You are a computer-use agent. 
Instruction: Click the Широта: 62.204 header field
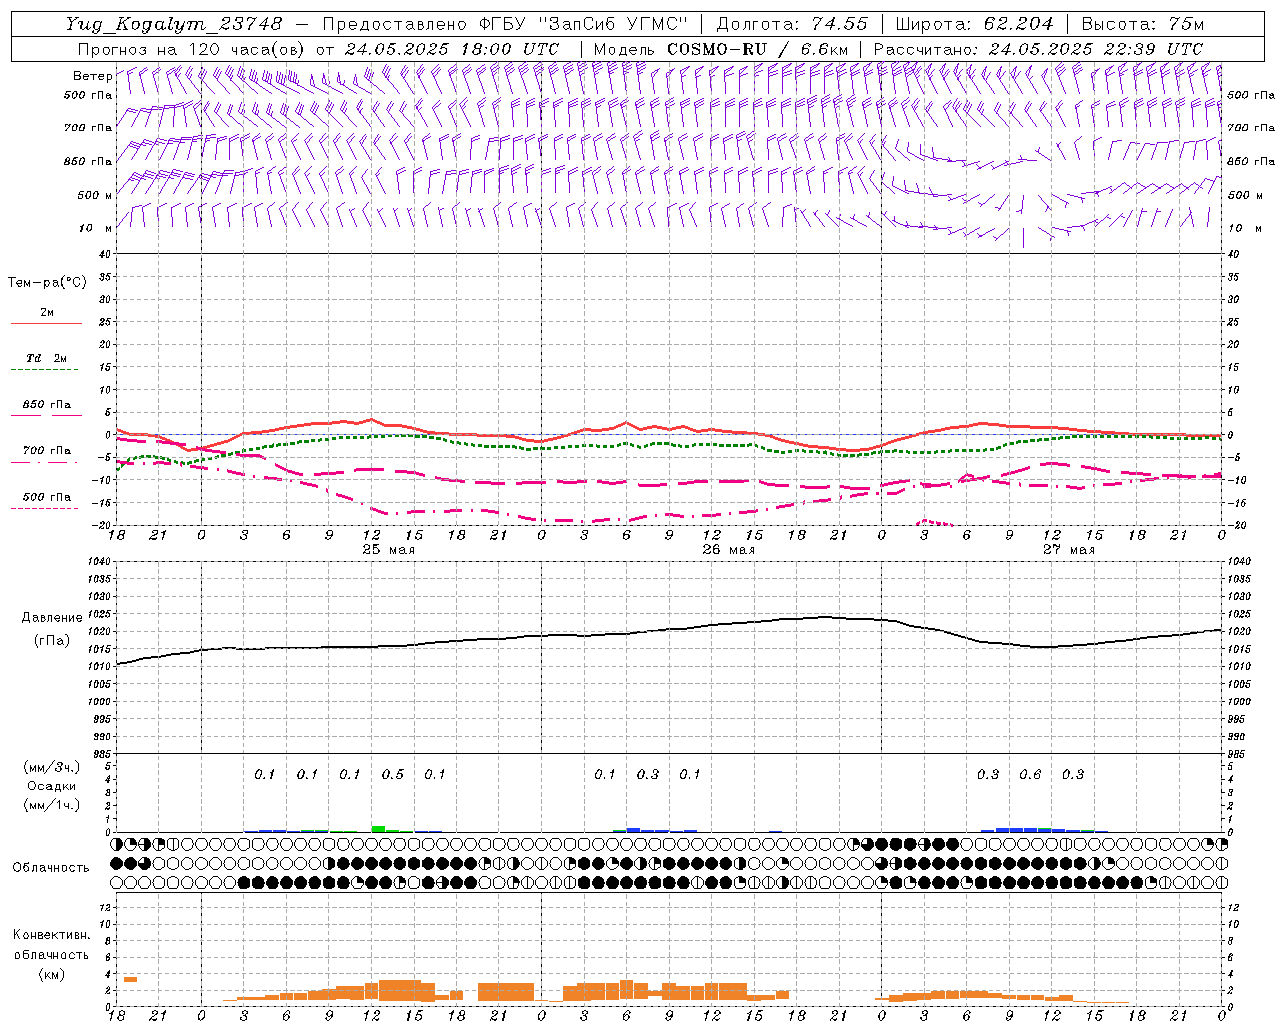[974, 24]
